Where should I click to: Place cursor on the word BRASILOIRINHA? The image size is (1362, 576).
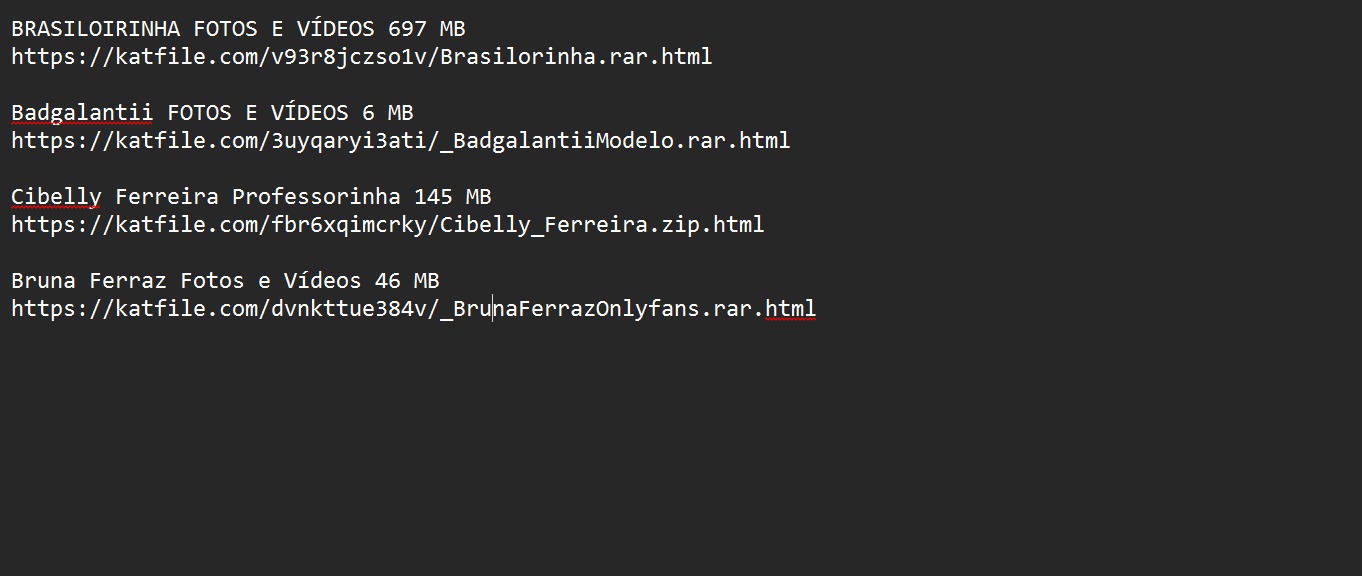[96, 29]
